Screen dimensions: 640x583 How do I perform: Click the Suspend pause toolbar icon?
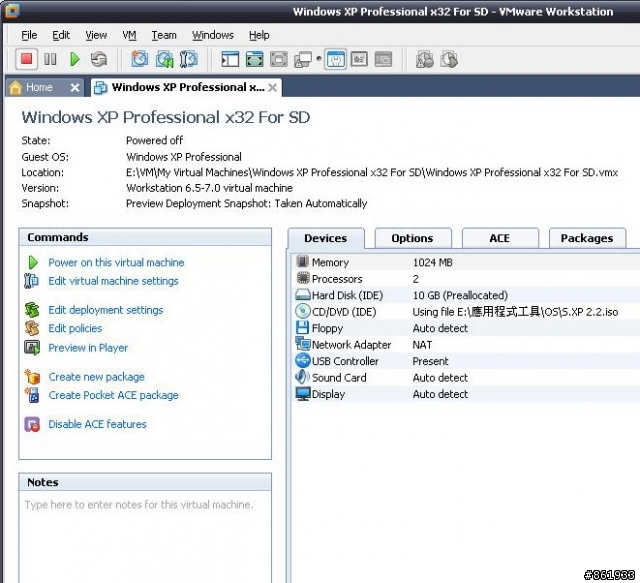coord(51,59)
